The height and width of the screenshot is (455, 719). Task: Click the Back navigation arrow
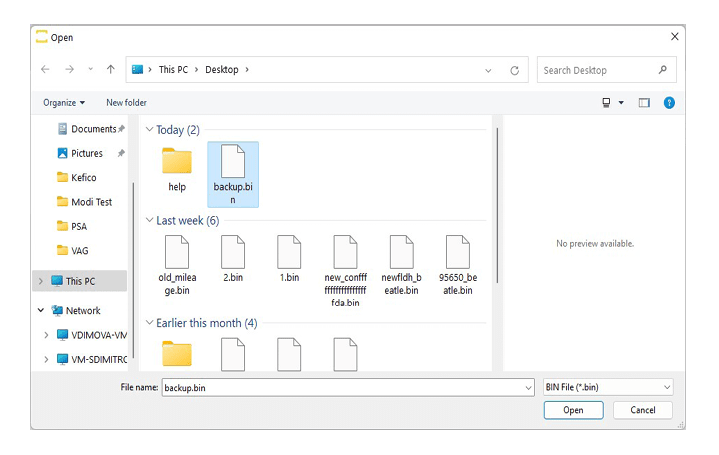[45, 70]
